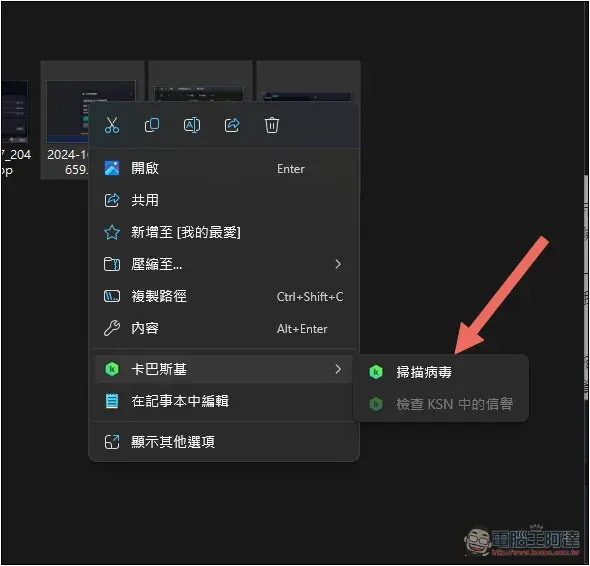This screenshot has height=566, width=590.
Task: Click the path icon beside 複製路徑
Action: (x=112, y=297)
